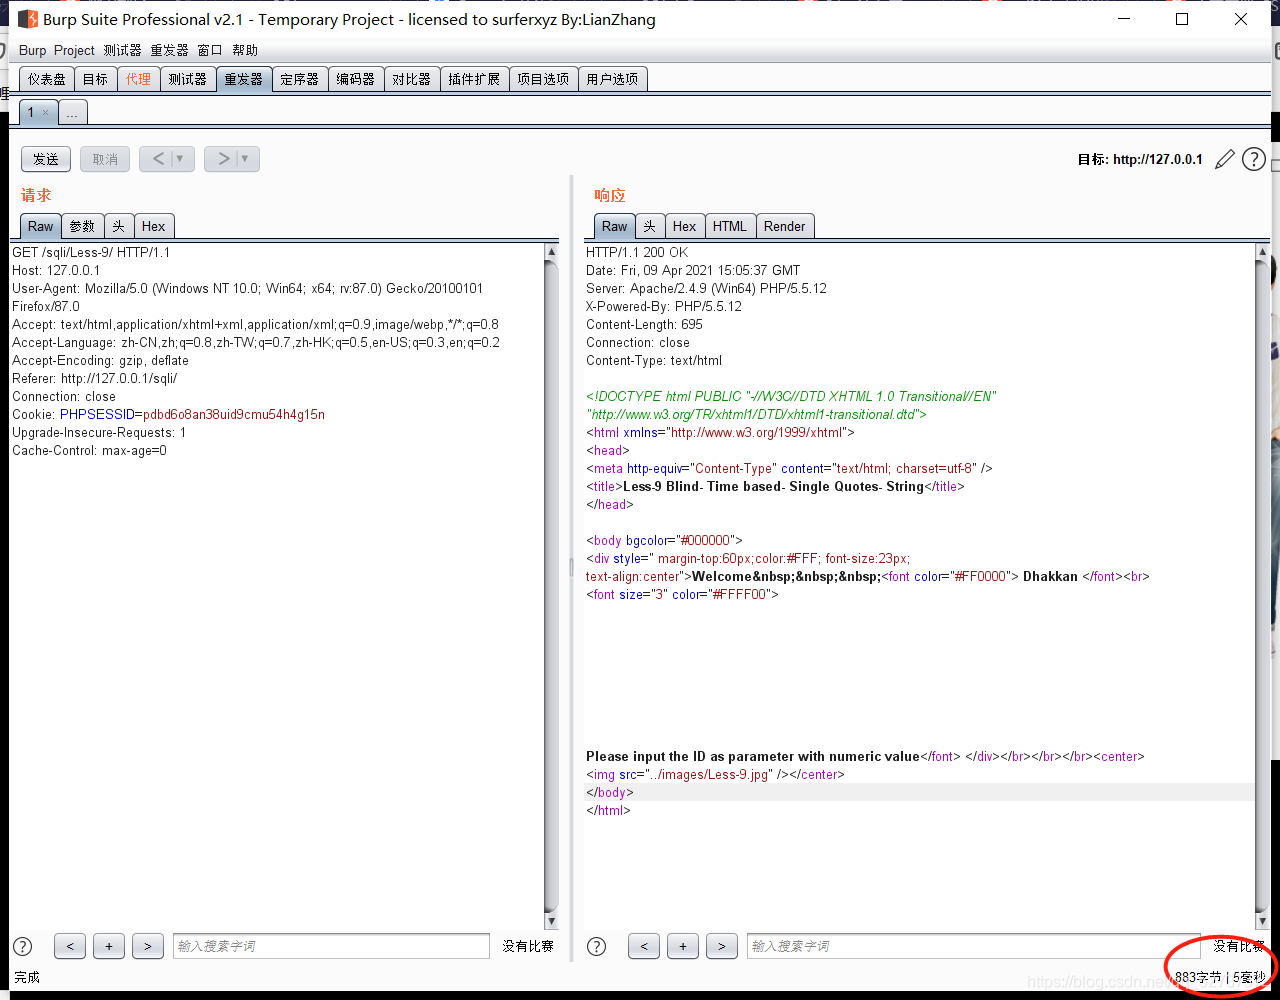Open the 插件扩展 tab

(474, 79)
